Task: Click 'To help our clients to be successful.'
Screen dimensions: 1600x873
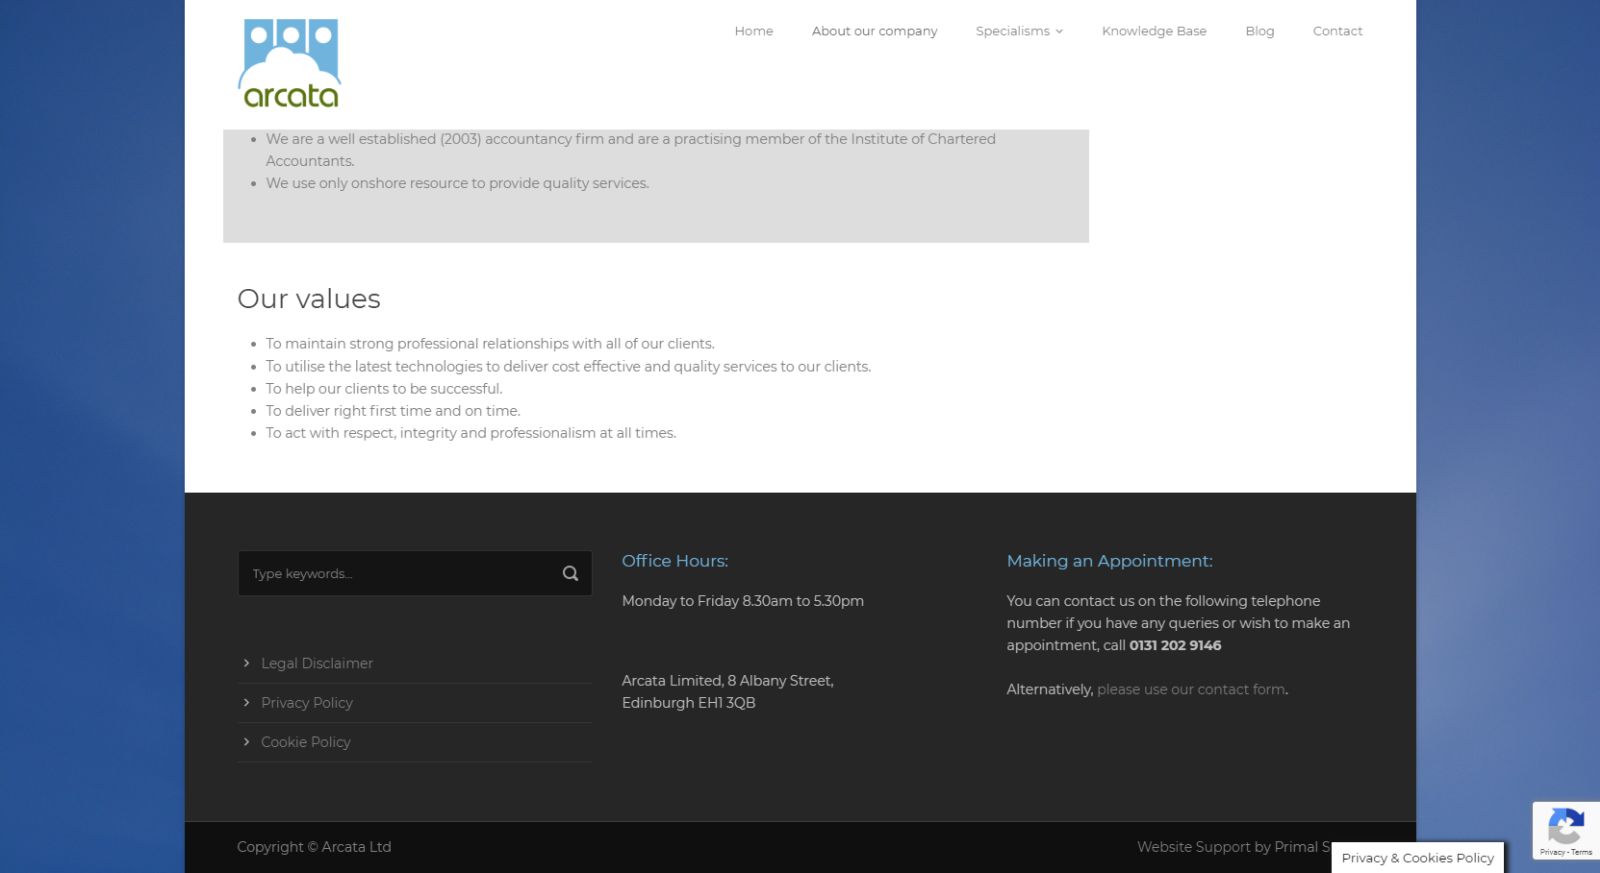Action: pos(384,388)
